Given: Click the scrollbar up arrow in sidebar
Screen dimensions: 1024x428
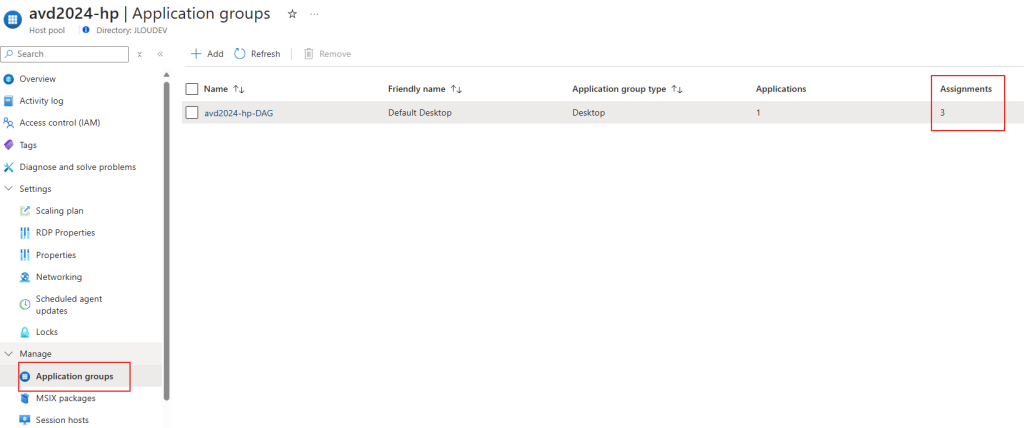Looking at the screenshot, I should tap(167, 74).
